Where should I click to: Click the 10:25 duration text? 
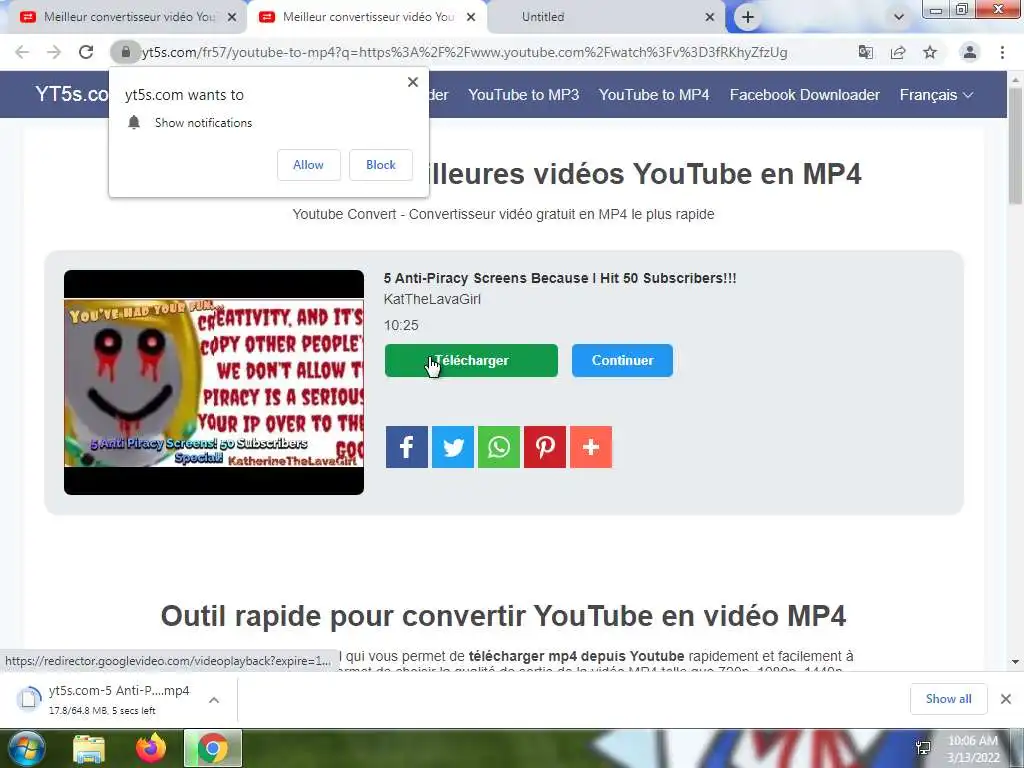click(401, 325)
